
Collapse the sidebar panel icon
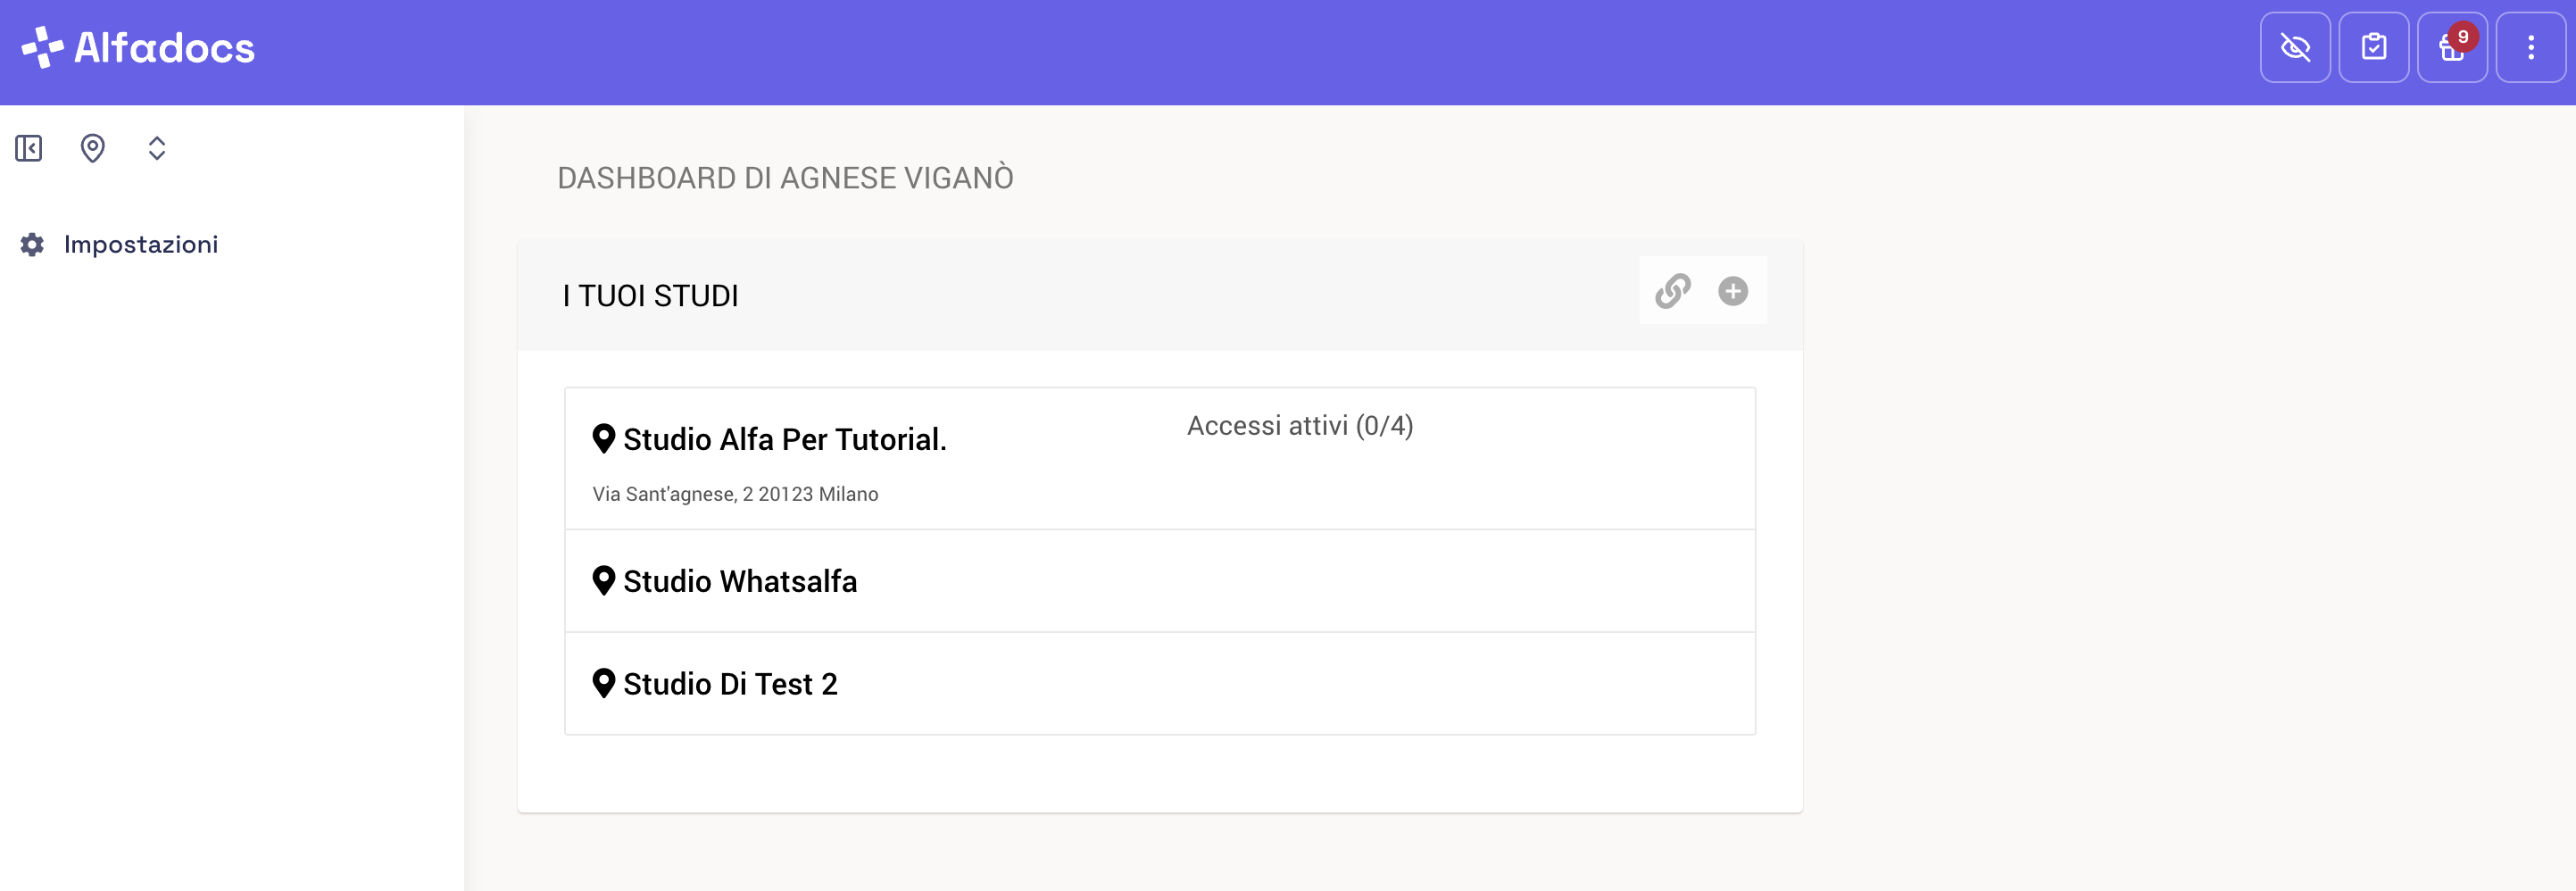point(29,149)
